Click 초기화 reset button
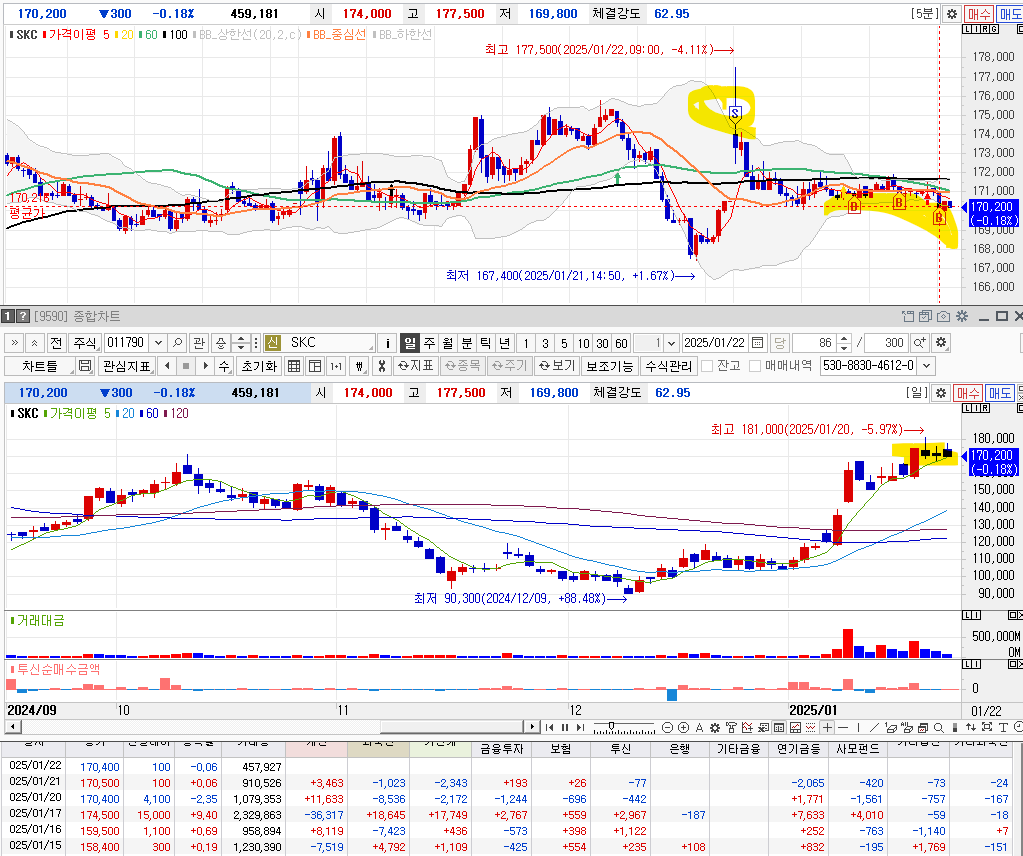Image resolution: width=1023 pixels, height=856 pixels. click(x=259, y=366)
